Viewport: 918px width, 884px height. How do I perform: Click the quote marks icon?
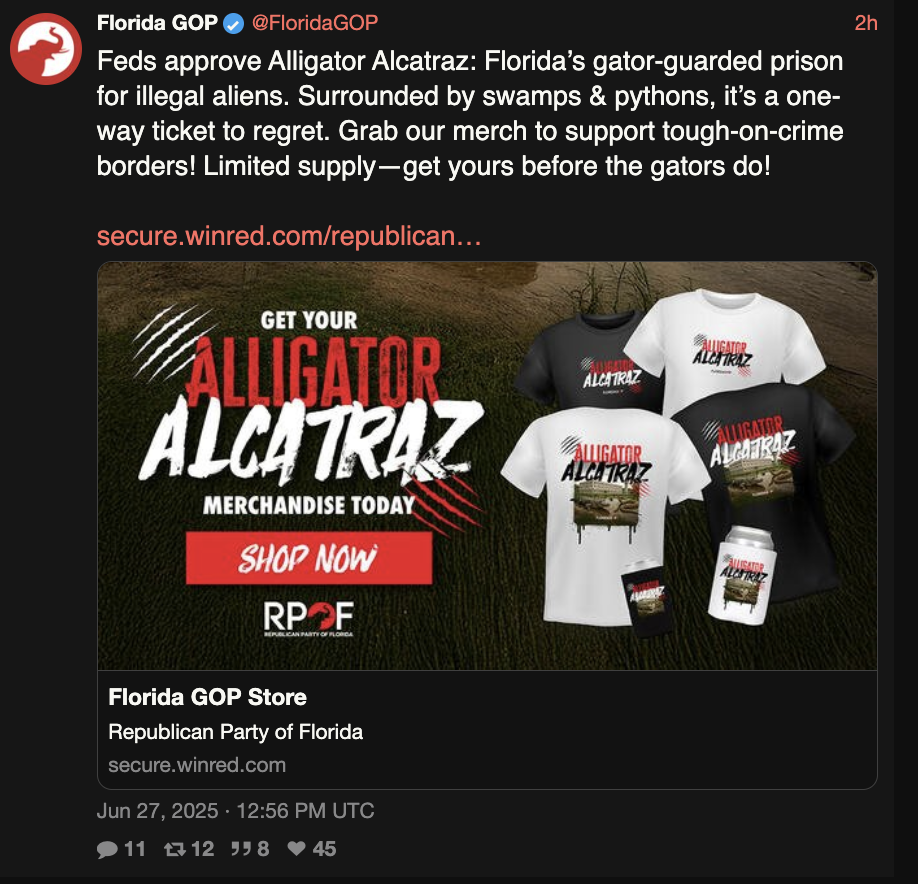coord(241,848)
